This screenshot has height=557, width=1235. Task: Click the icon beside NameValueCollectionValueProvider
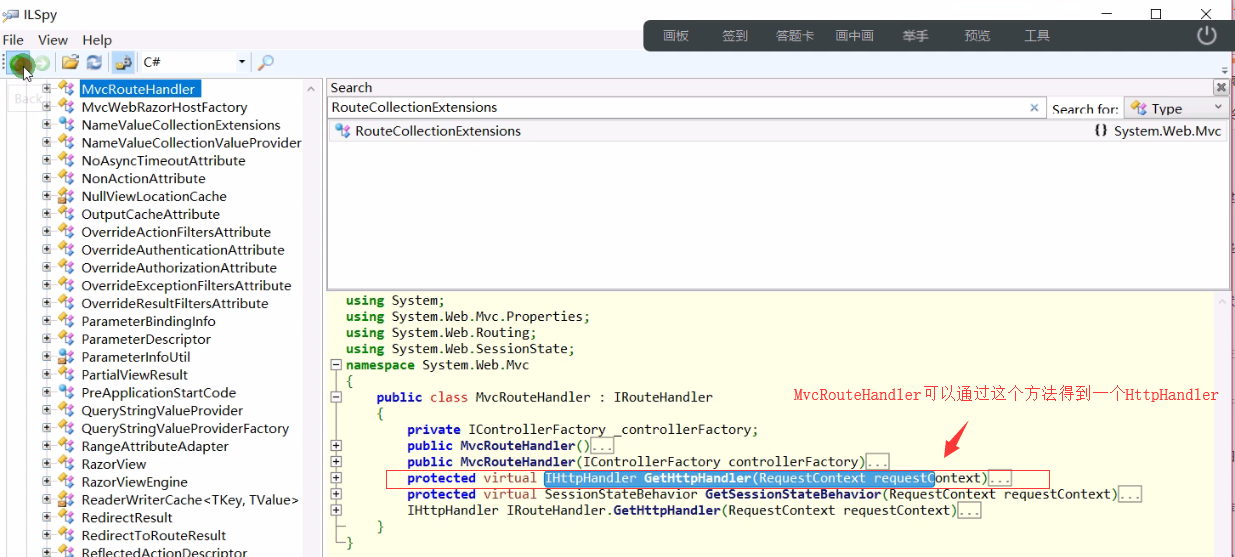tap(66, 143)
